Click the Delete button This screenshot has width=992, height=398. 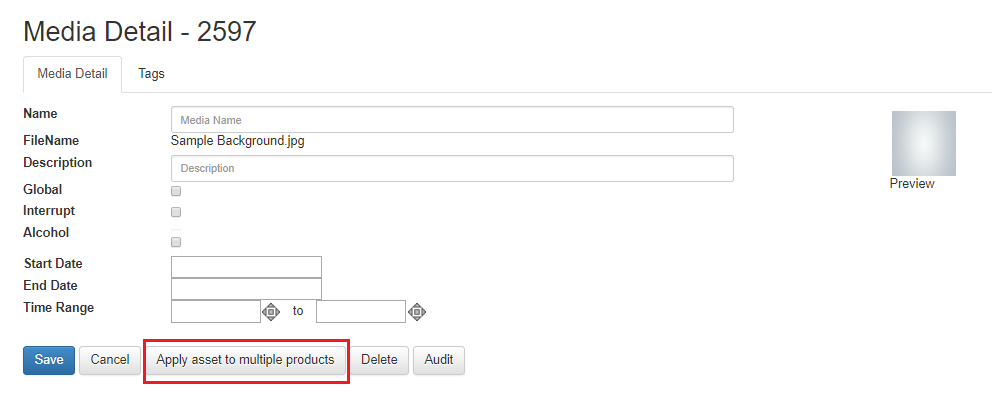(x=379, y=360)
